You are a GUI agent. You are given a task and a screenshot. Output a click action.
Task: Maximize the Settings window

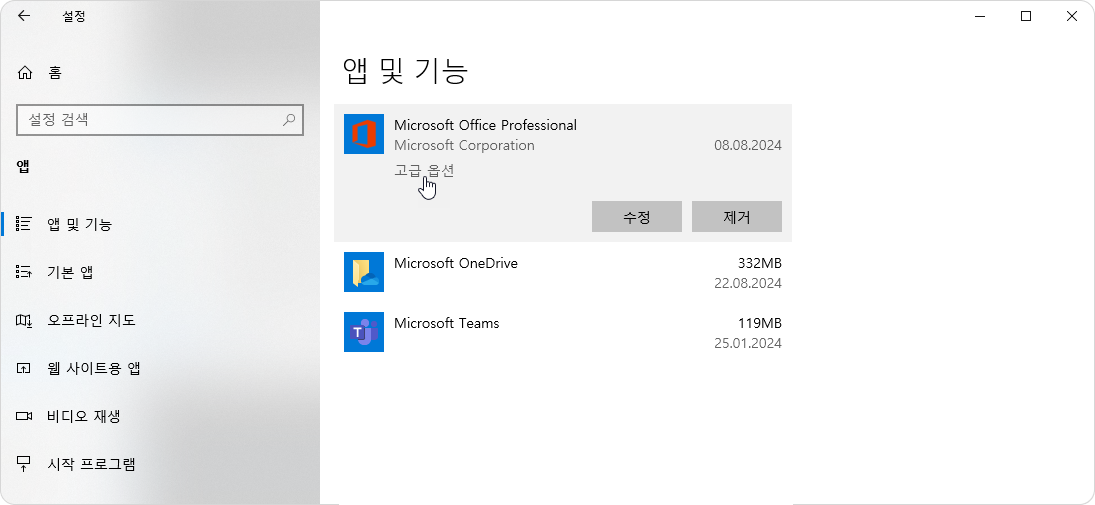tap(1025, 16)
